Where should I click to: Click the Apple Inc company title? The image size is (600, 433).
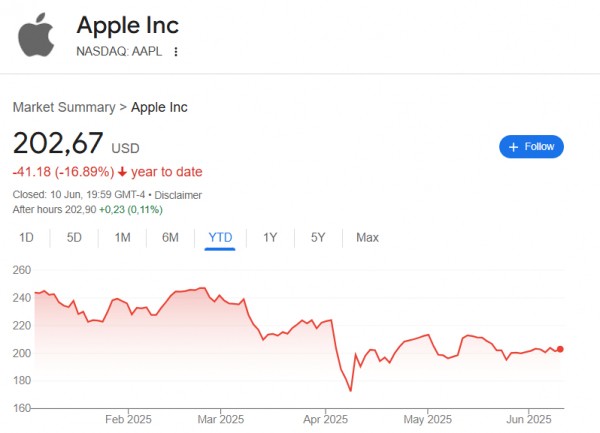128,26
